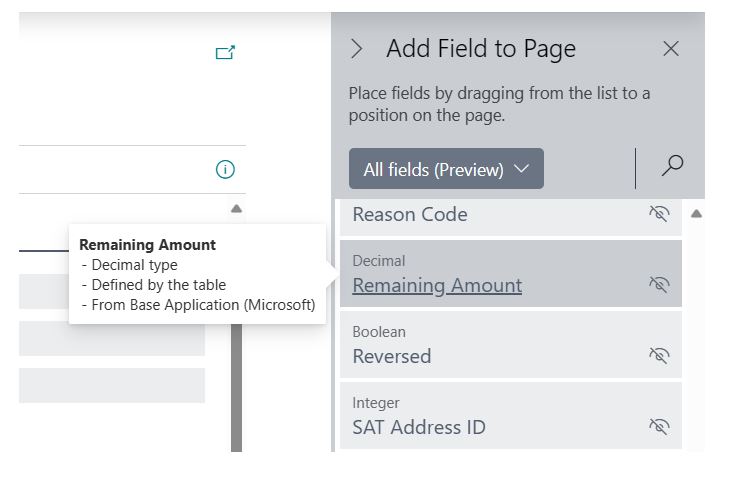Close the Add Field to Page panel

pos(671,48)
